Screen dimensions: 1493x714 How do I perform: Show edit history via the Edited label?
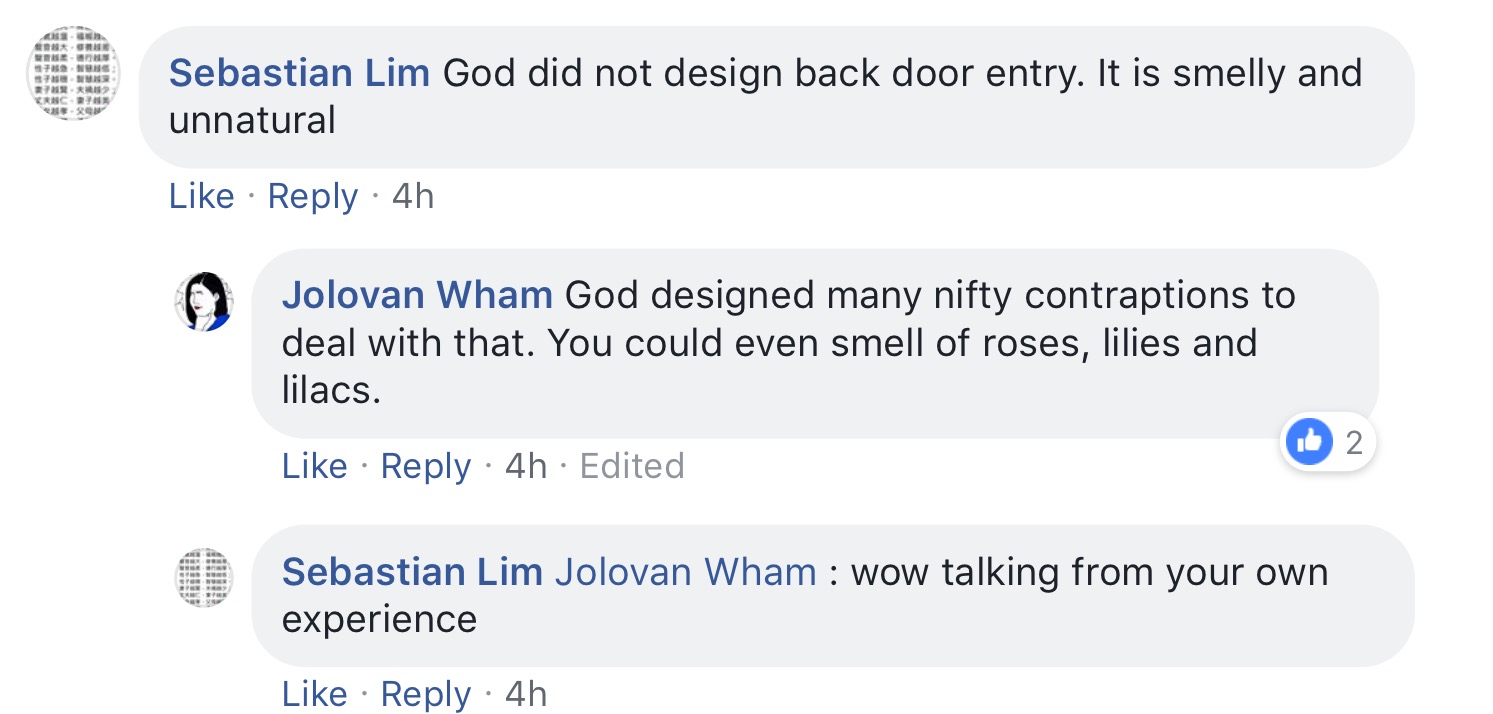tap(632, 466)
